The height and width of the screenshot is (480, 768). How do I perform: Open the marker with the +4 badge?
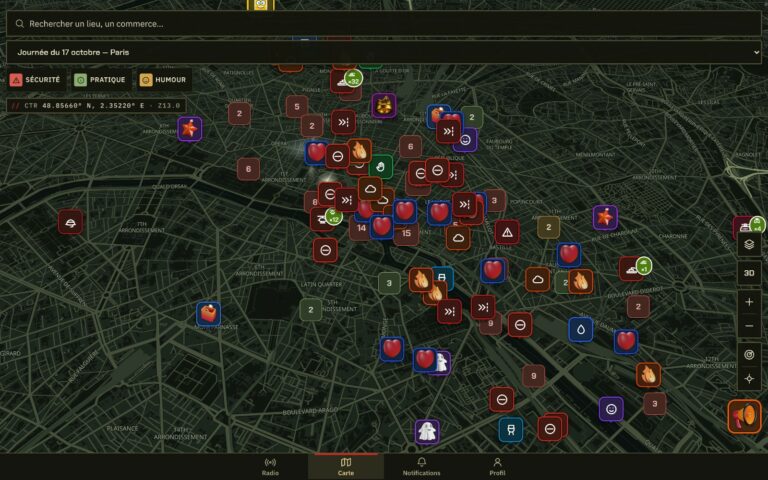pos(745,228)
